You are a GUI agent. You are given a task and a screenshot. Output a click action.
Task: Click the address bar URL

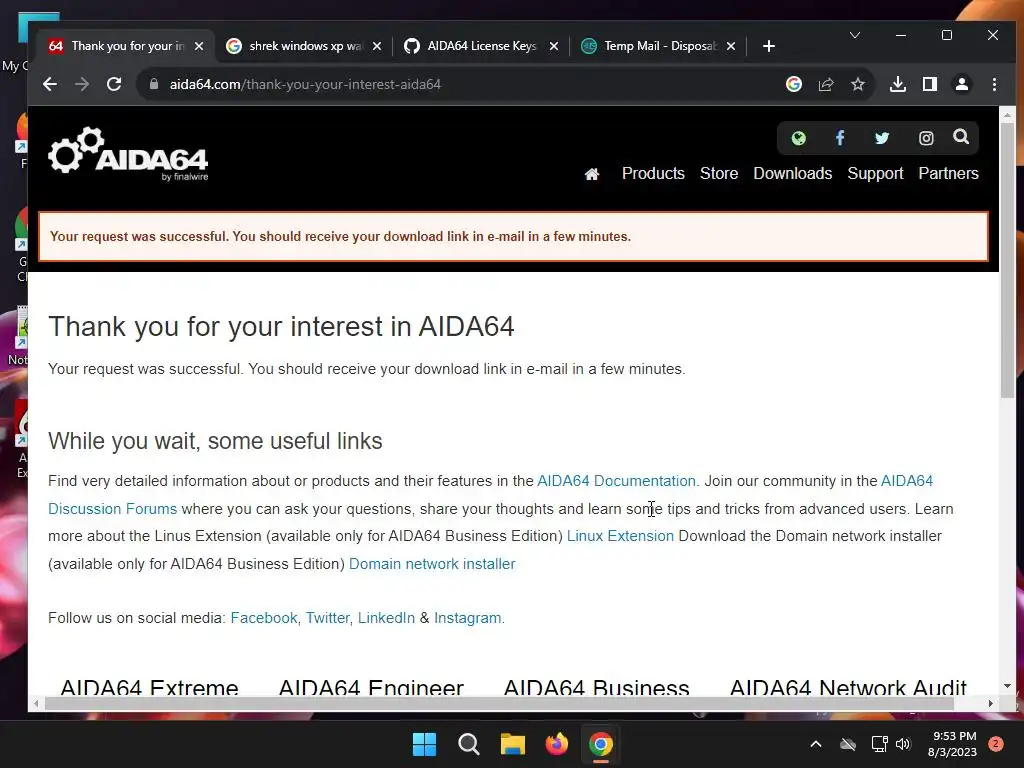[x=305, y=84]
